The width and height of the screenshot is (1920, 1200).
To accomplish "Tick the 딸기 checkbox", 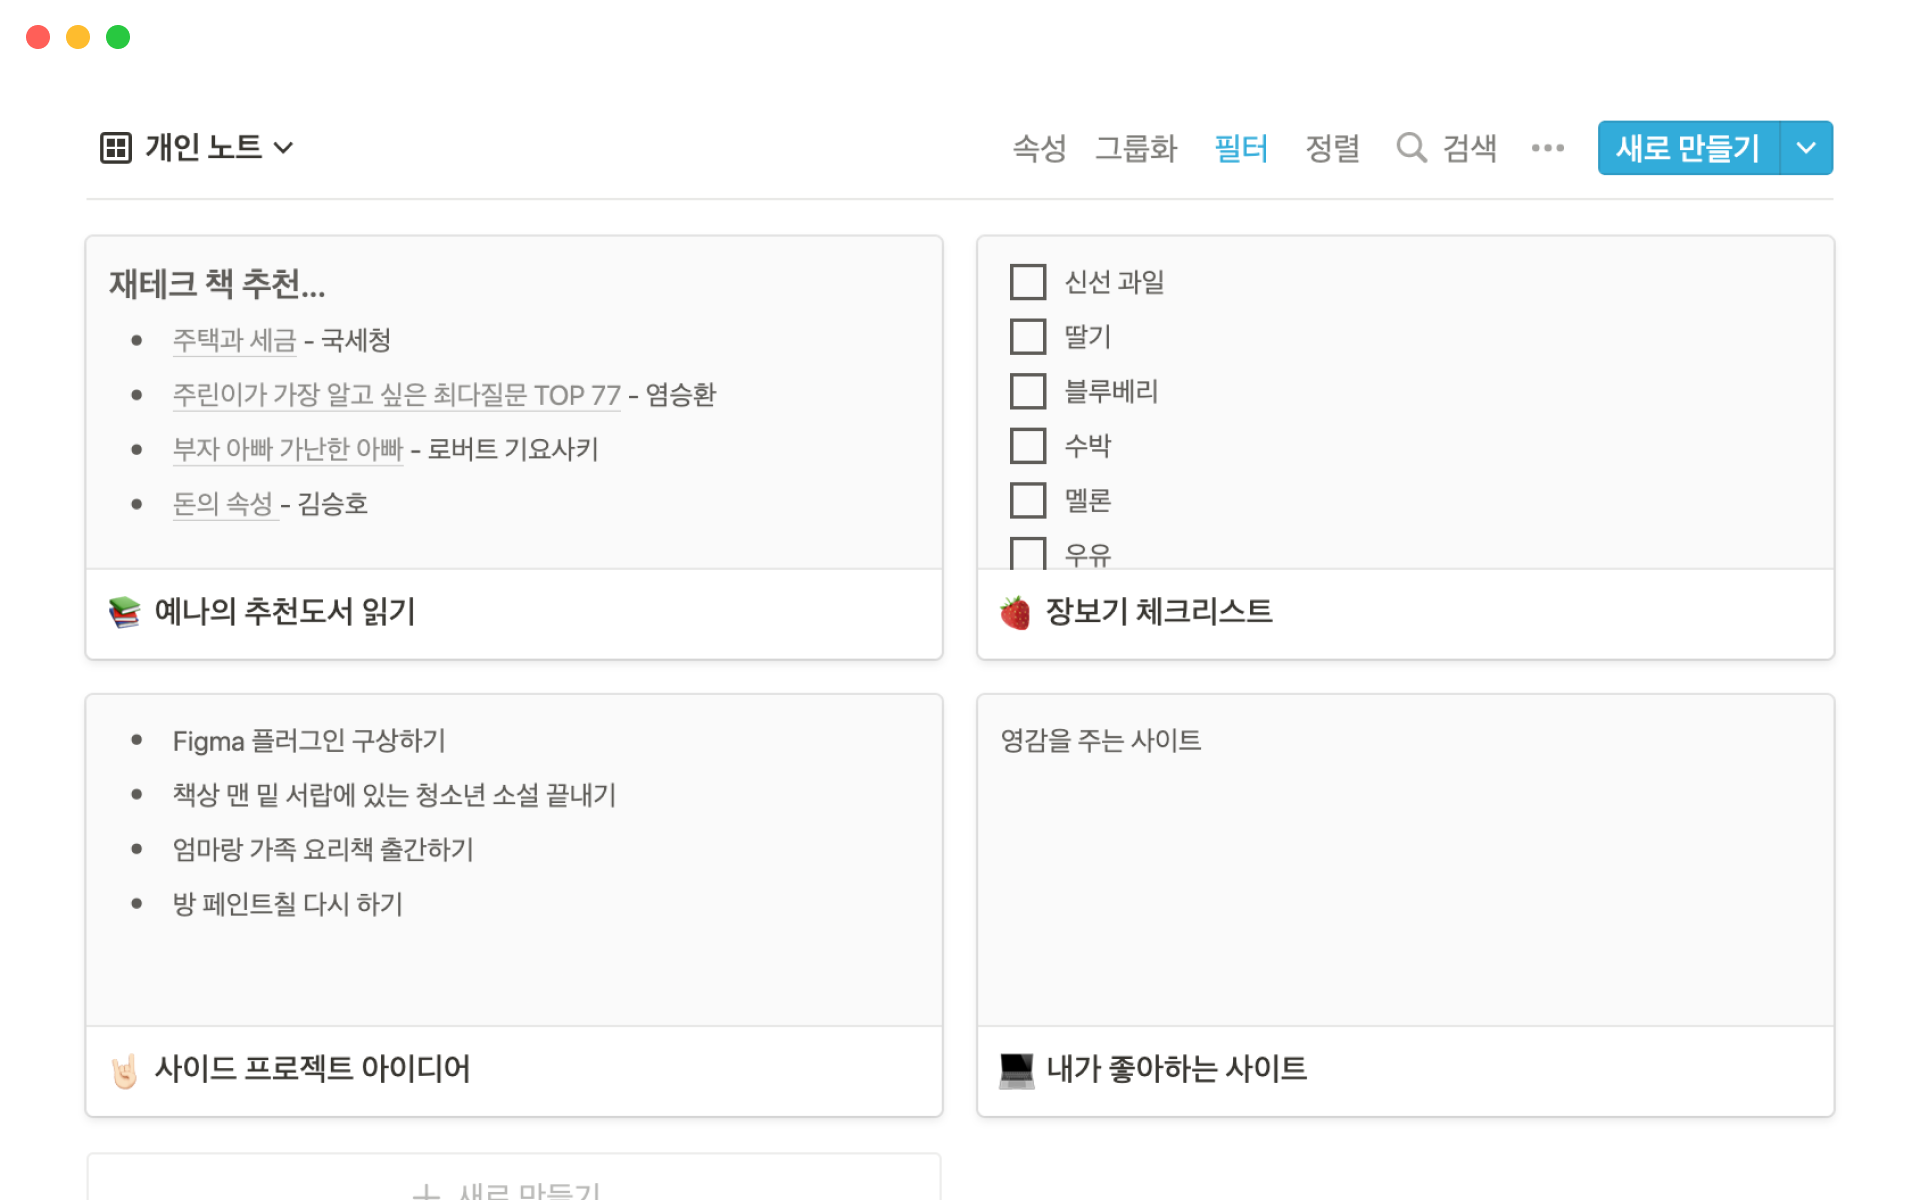I will tap(1027, 337).
